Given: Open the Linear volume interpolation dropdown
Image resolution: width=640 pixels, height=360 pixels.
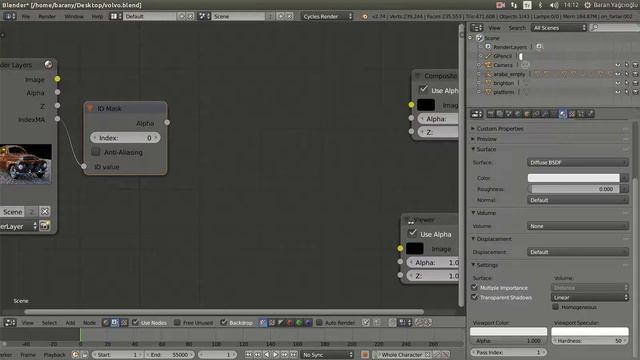Looking at the screenshot, I should click(590, 297).
